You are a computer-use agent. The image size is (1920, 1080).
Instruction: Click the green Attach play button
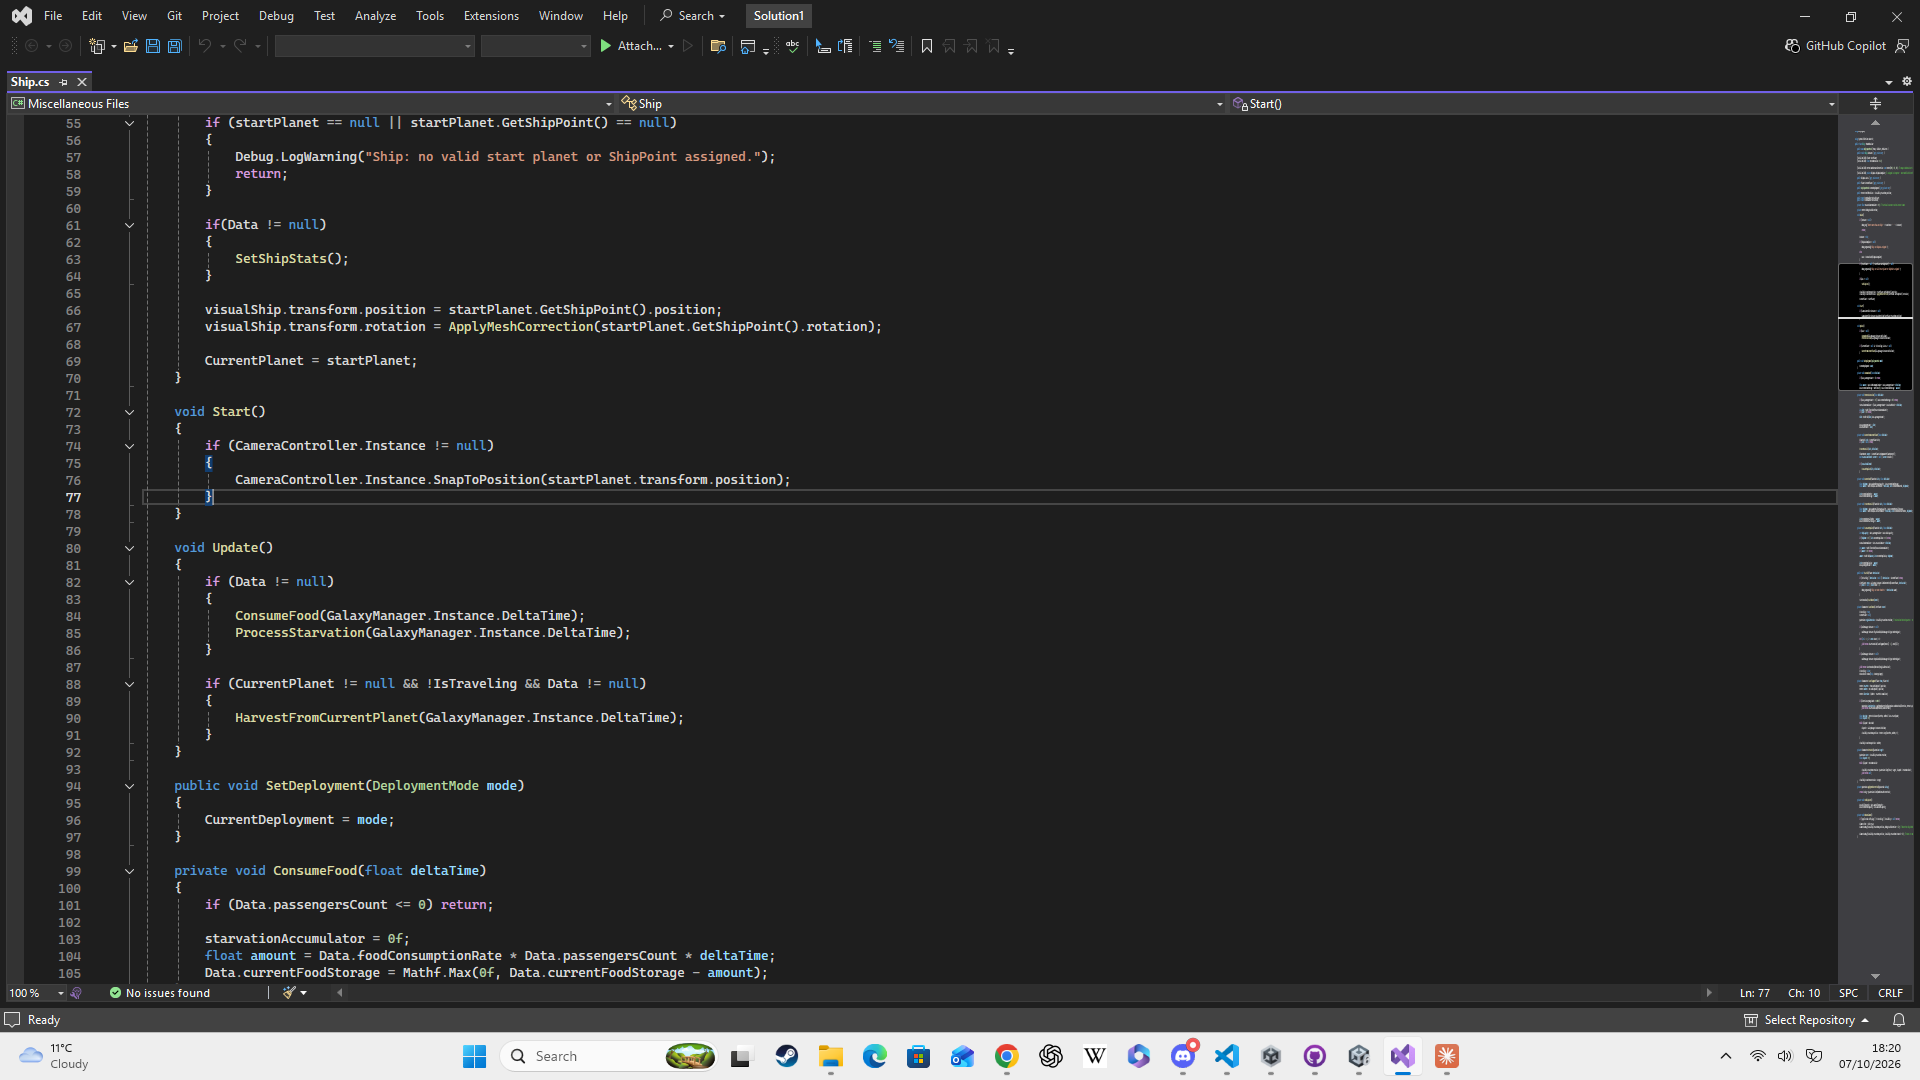pyautogui.click(x=605, y=46)
